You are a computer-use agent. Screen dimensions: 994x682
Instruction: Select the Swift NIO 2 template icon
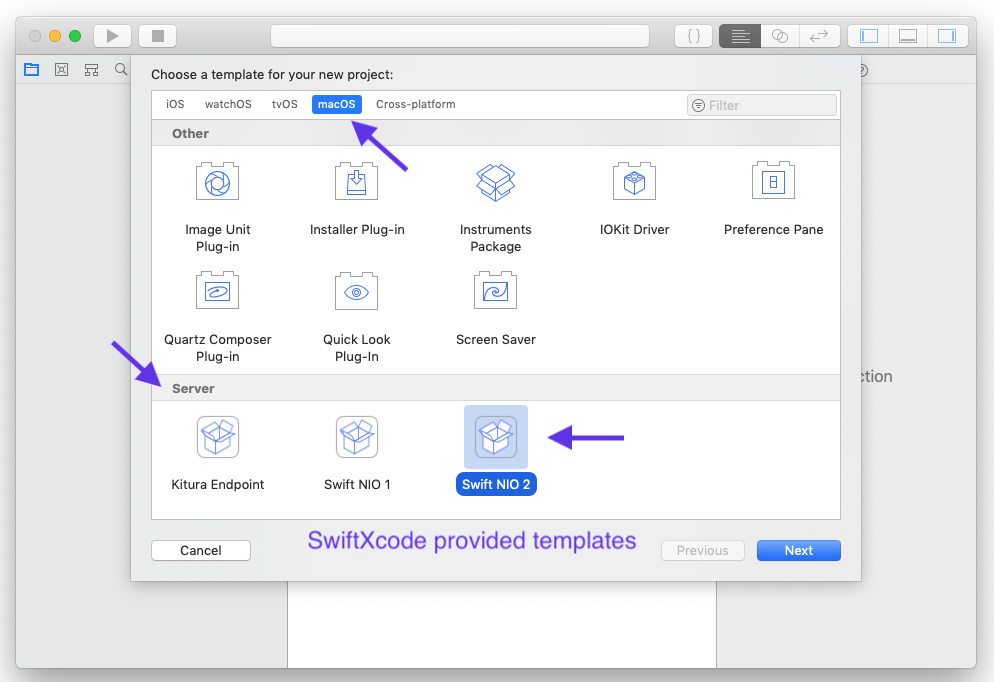[496, 437]
